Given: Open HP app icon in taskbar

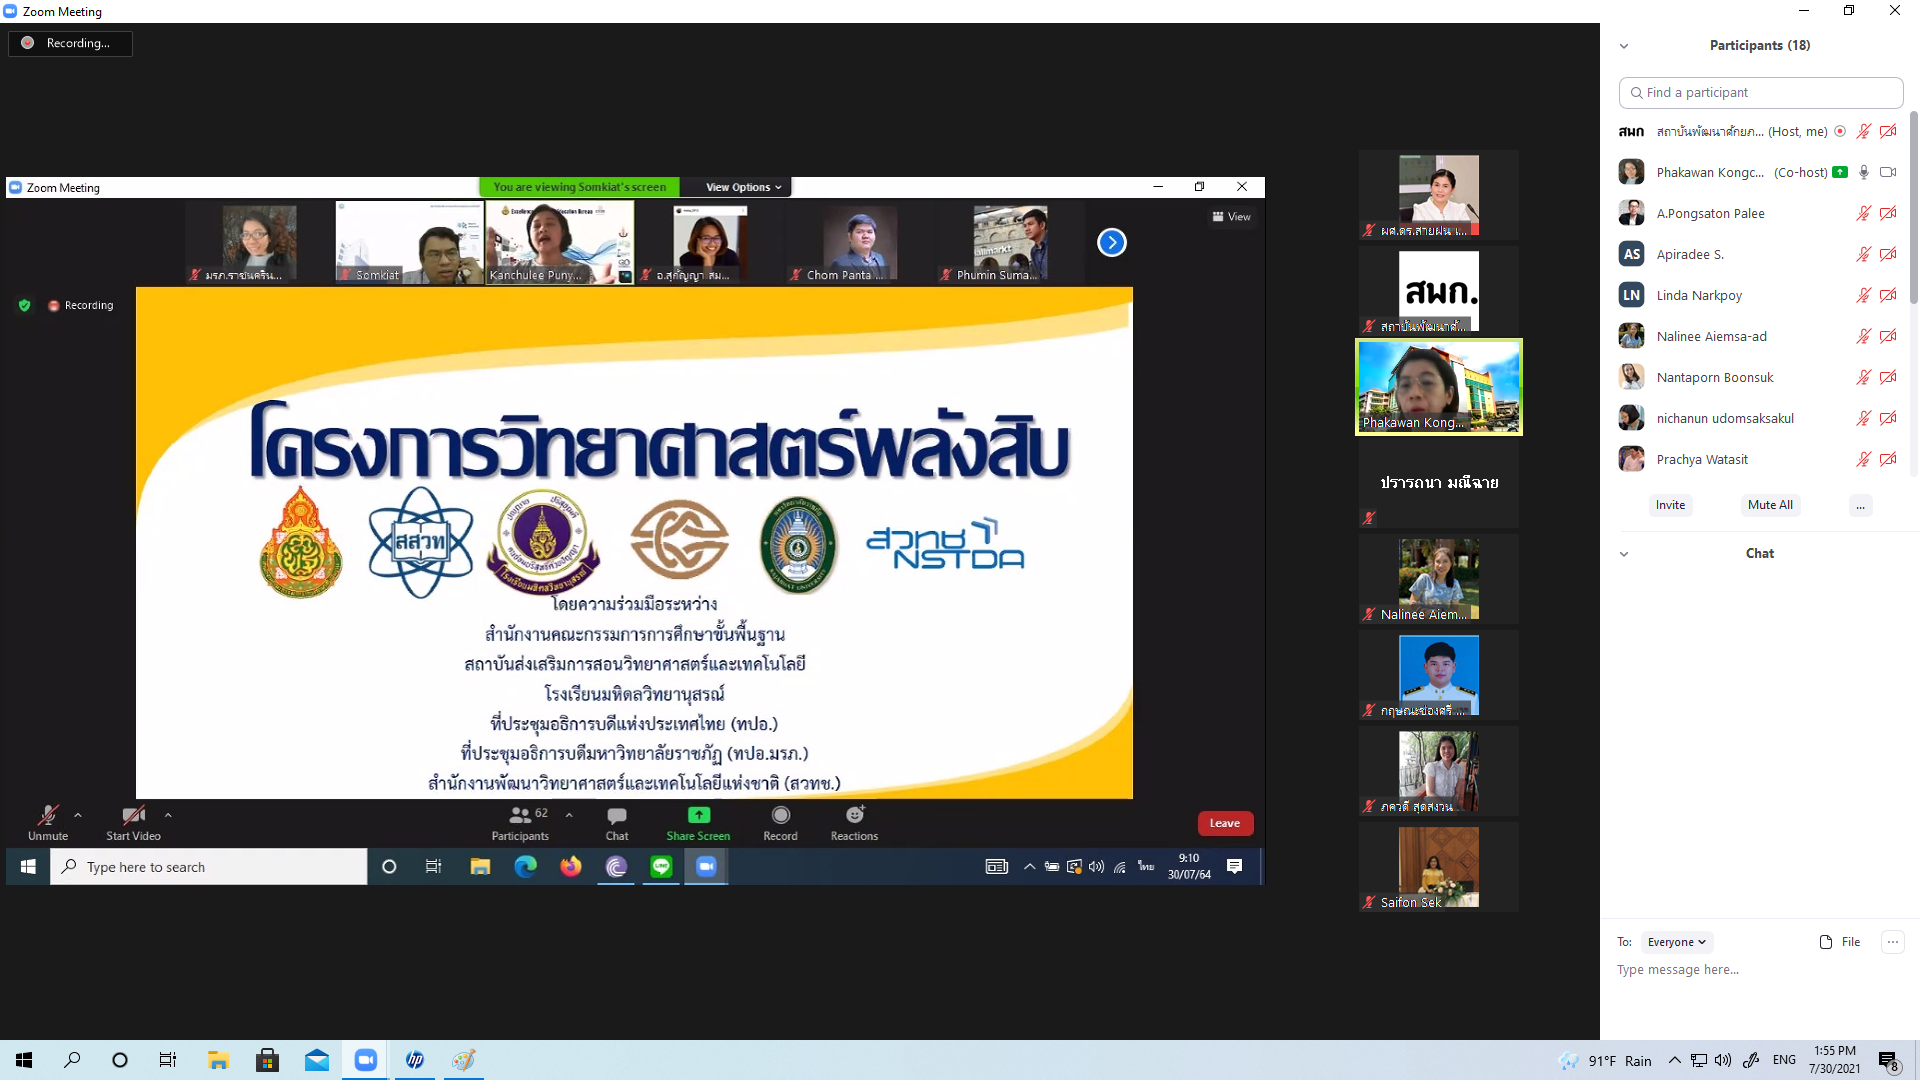Looking at the screenshot, I should tap(415, 1060).
